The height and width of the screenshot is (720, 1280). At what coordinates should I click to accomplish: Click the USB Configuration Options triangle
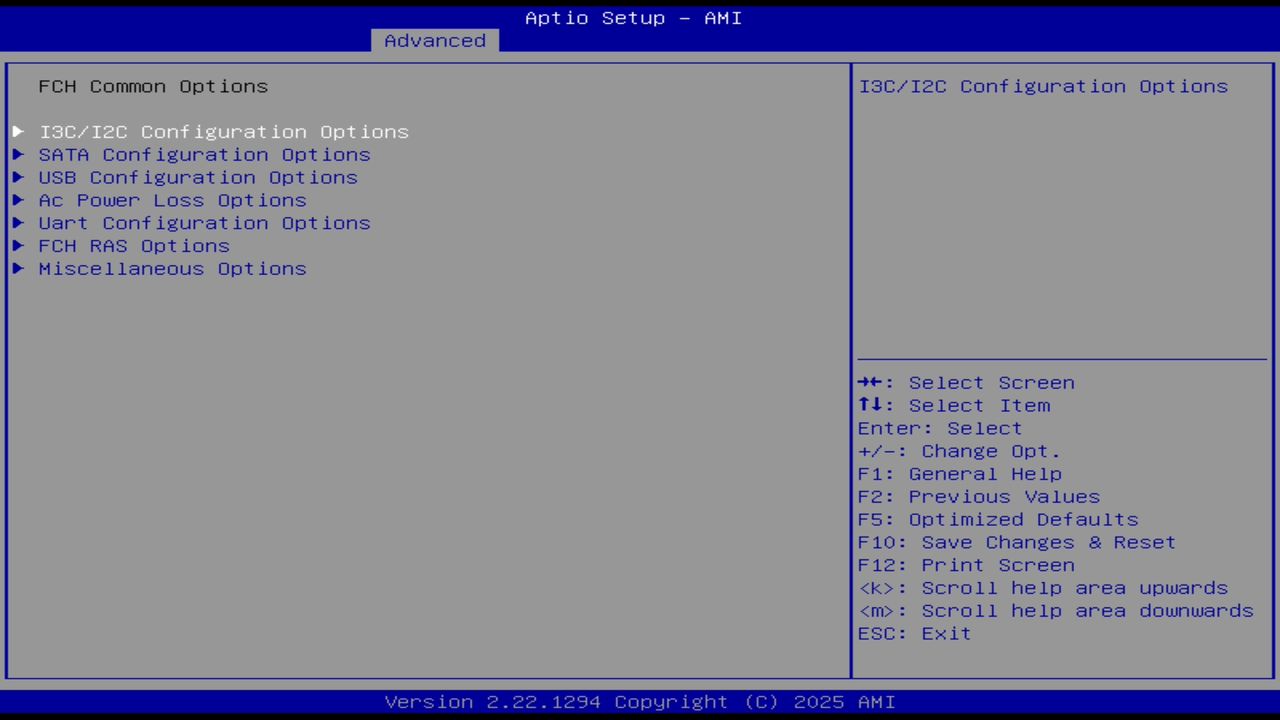18,177
